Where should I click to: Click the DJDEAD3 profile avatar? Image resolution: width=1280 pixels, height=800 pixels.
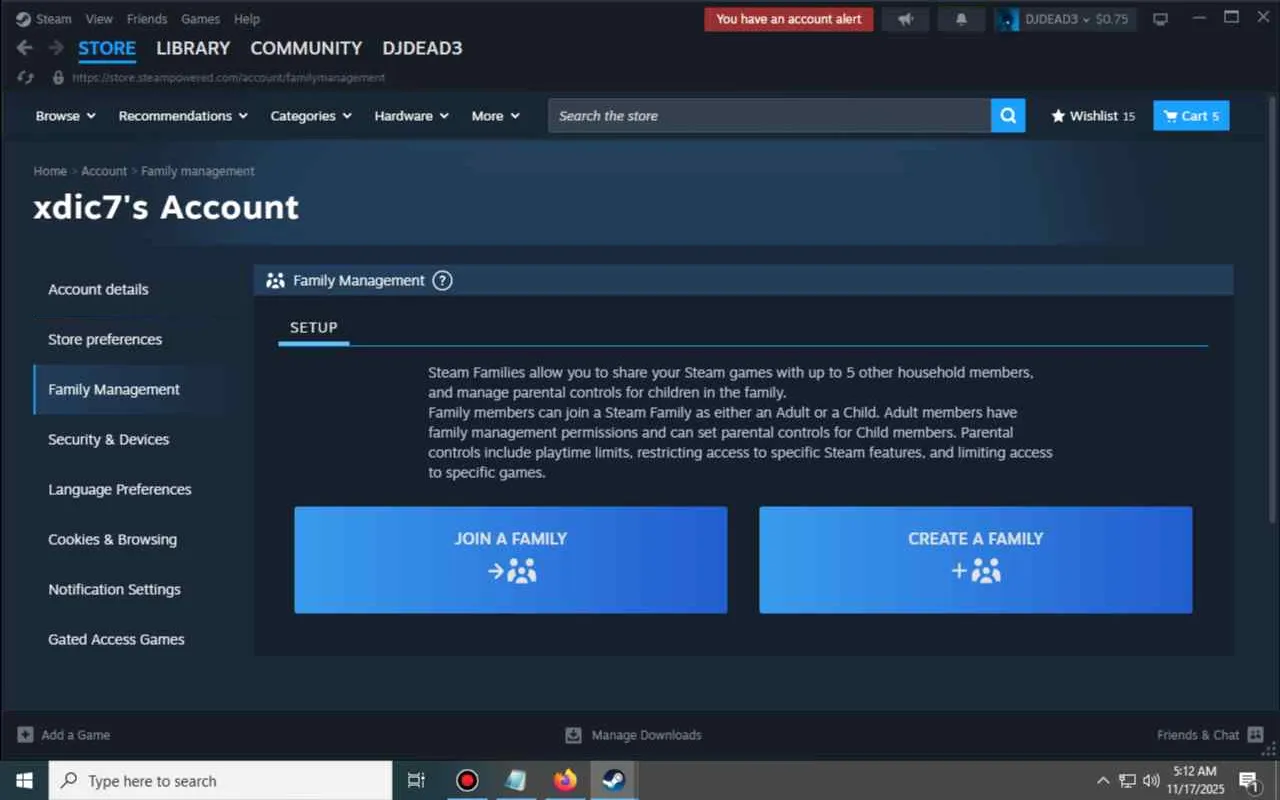point(1008,19)
